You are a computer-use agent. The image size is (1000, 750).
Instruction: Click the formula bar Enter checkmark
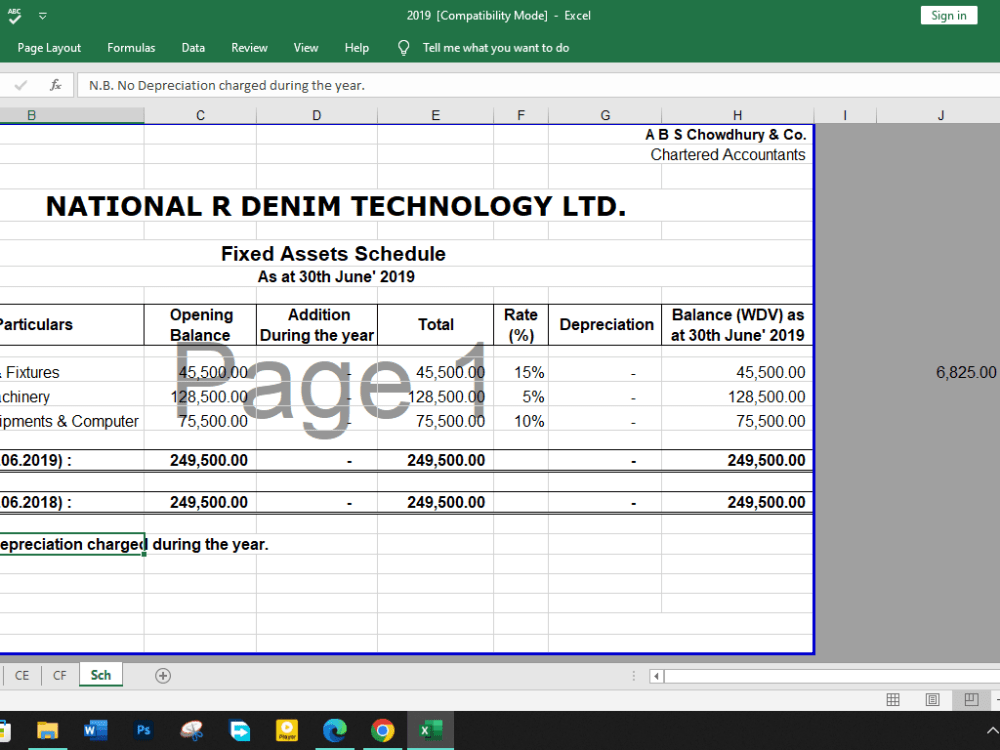coord(20,85)
